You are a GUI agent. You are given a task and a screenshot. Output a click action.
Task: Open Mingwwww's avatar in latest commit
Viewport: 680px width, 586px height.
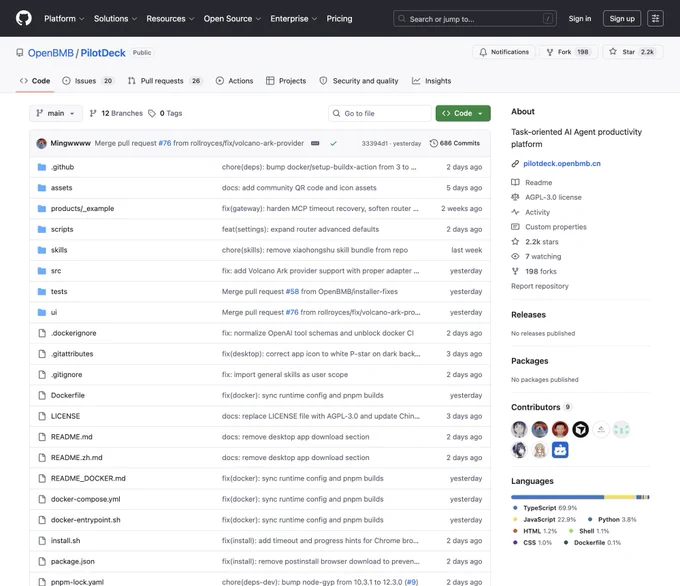click(x=42, y=143)
